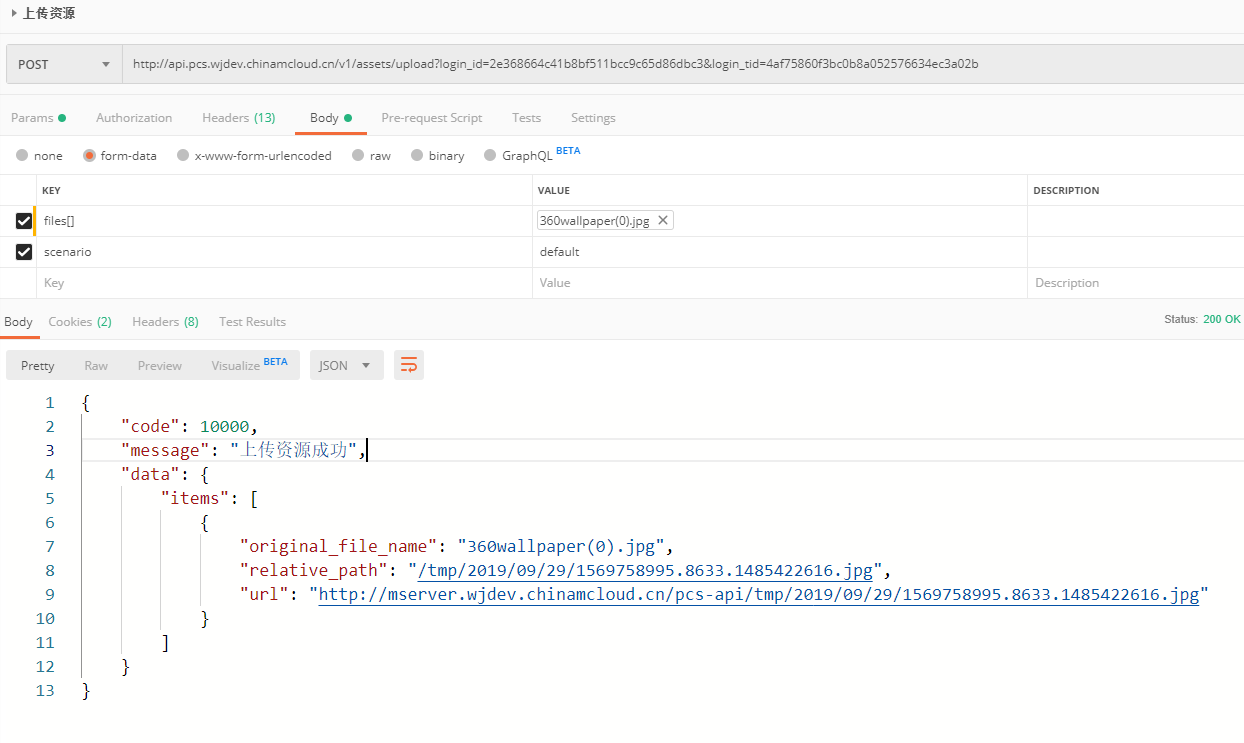Uncheck the files[] parameter checkbox
Viewport: 1244px width, 743px height.
(24, 221)
